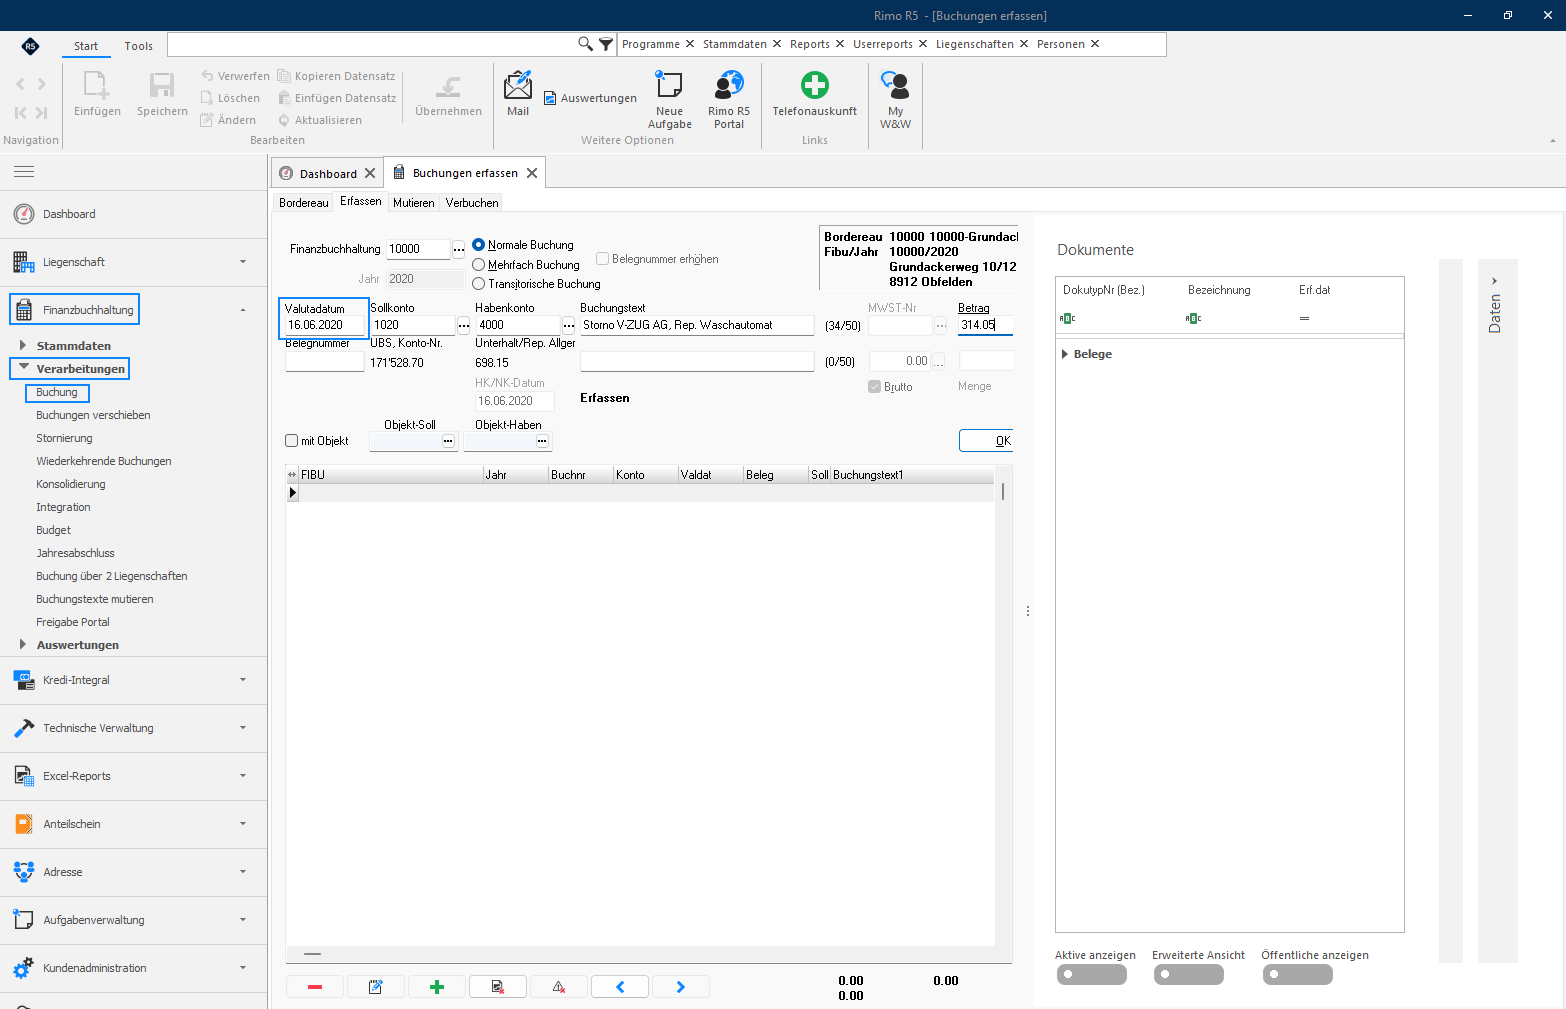Toggle the hamburger sidebar menu

pyautogui.click(x=24, y=172)
